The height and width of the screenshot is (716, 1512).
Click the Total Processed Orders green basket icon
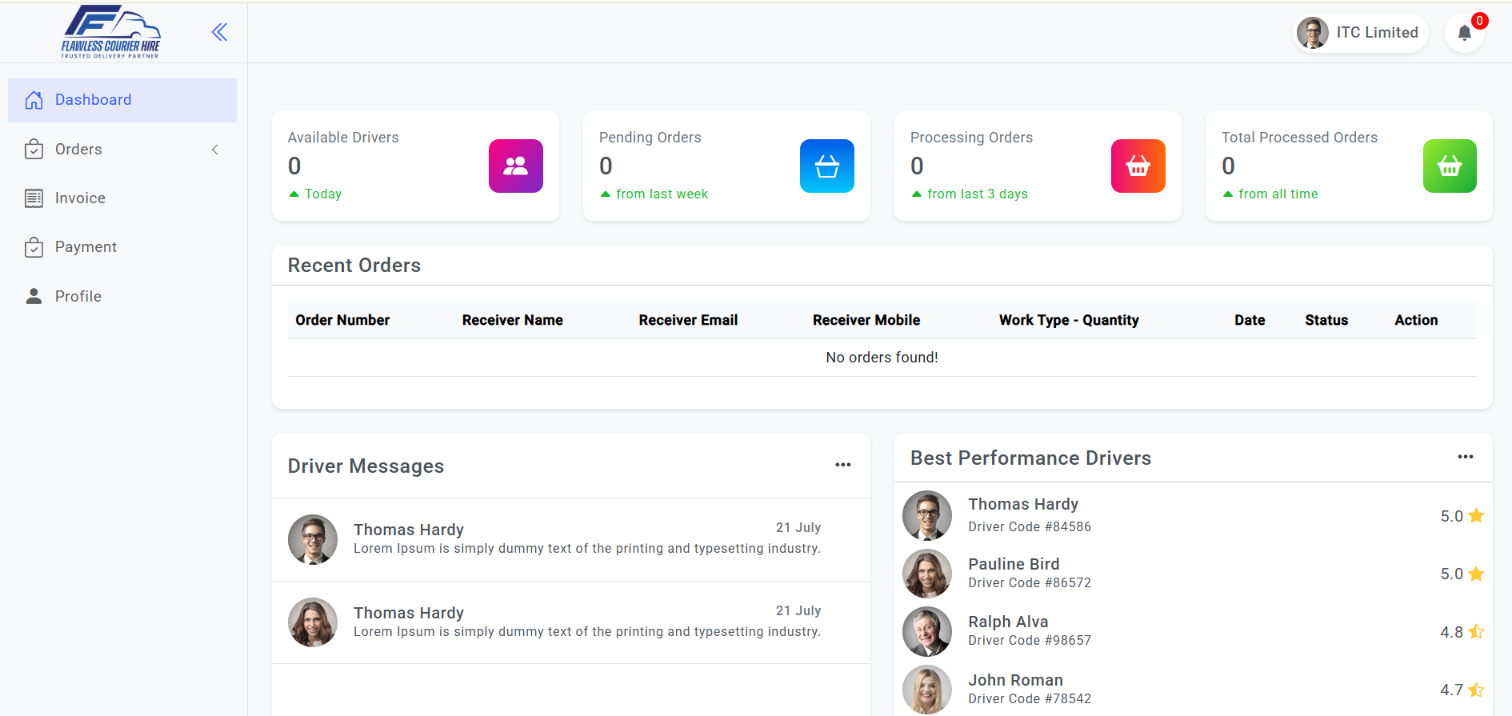click(x=1449, y=166)
